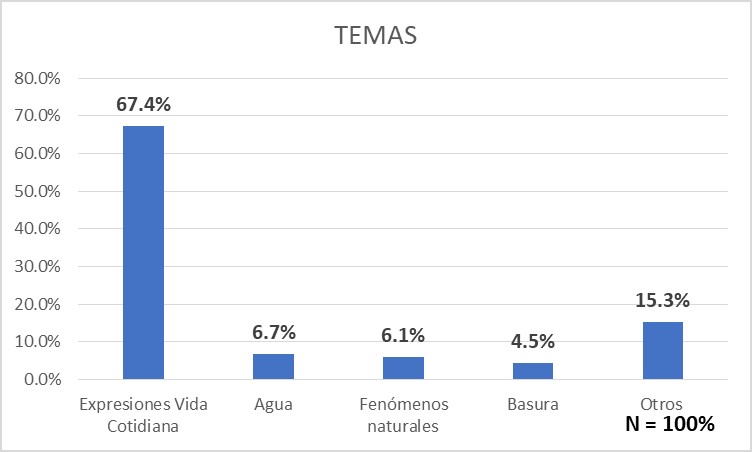Click the TEMAS chart title

click(375, 36)
